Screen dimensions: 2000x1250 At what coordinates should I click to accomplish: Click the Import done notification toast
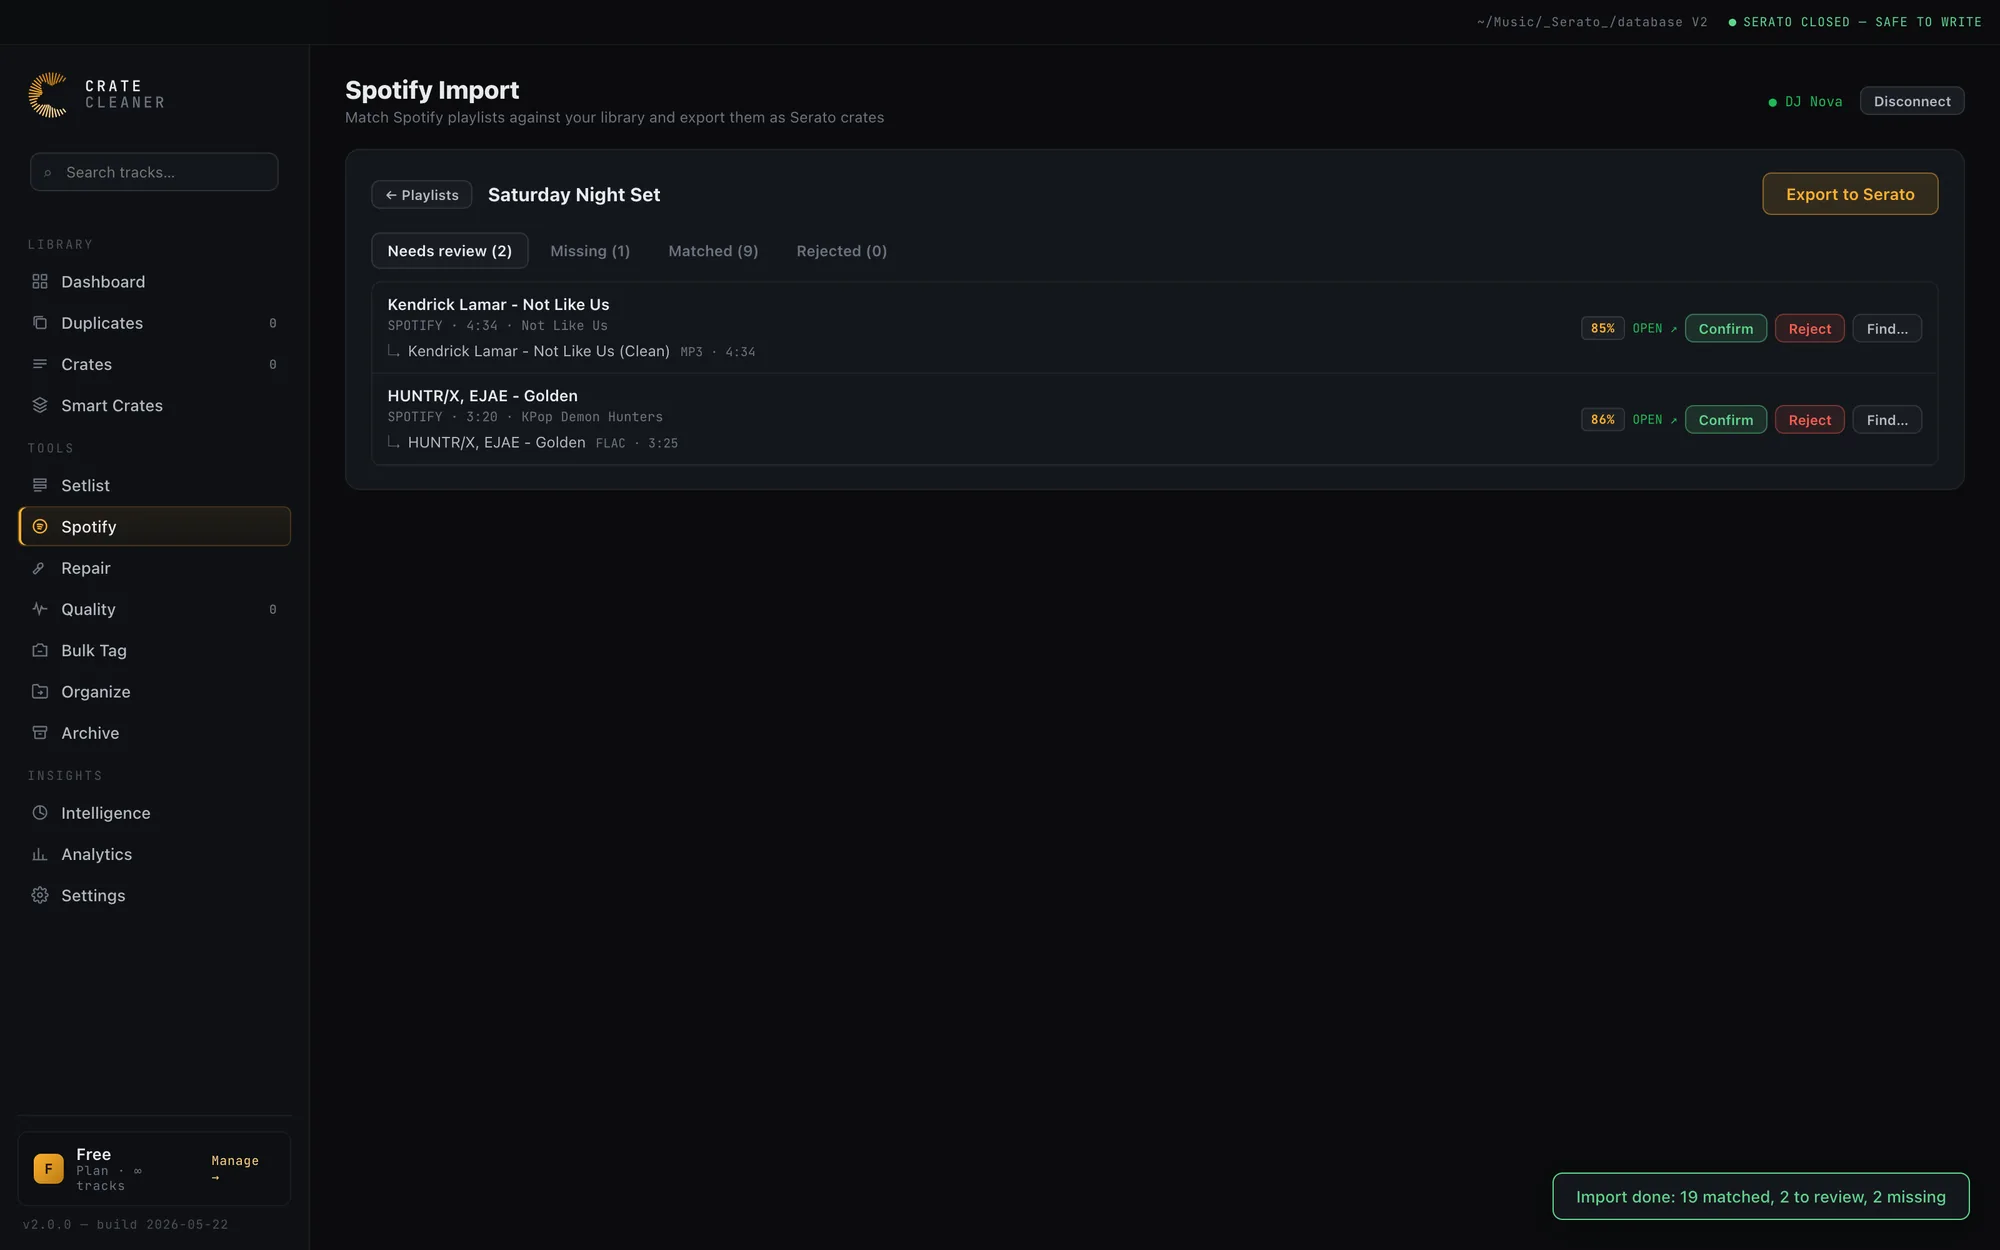[x=1760, y=1196]
